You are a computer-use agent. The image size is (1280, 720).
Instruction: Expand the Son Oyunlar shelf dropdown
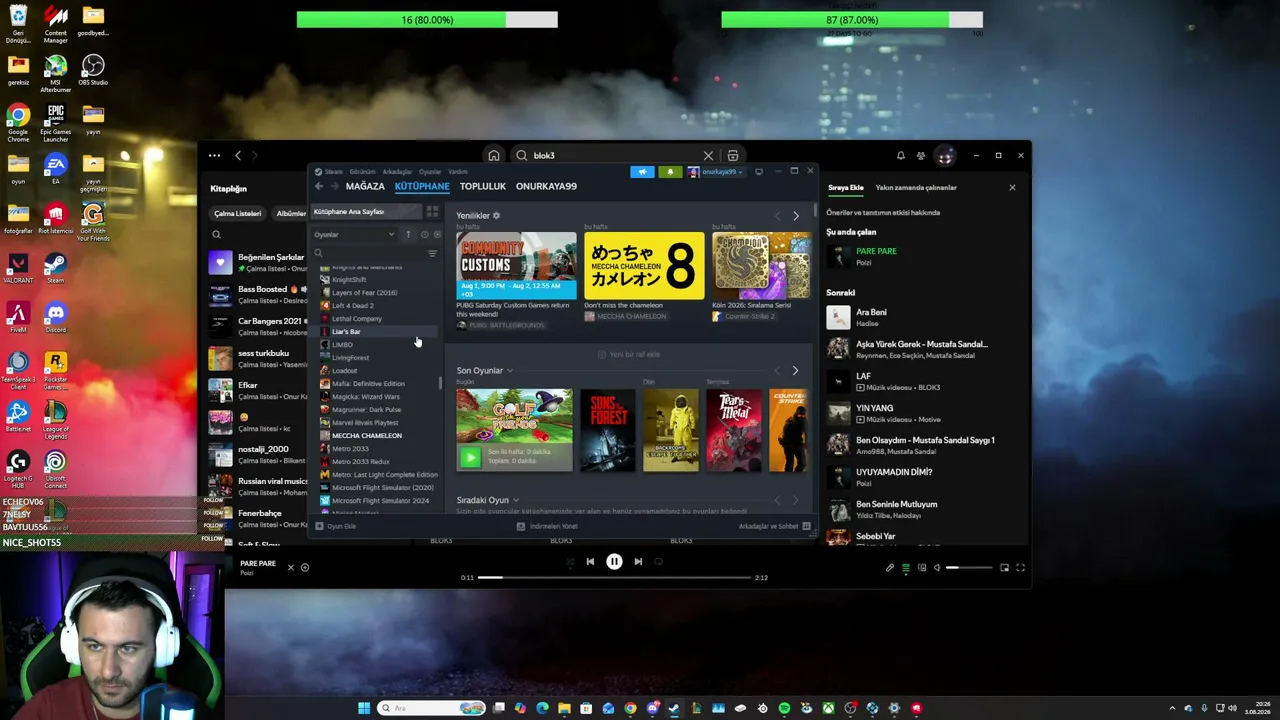[510, 371]
